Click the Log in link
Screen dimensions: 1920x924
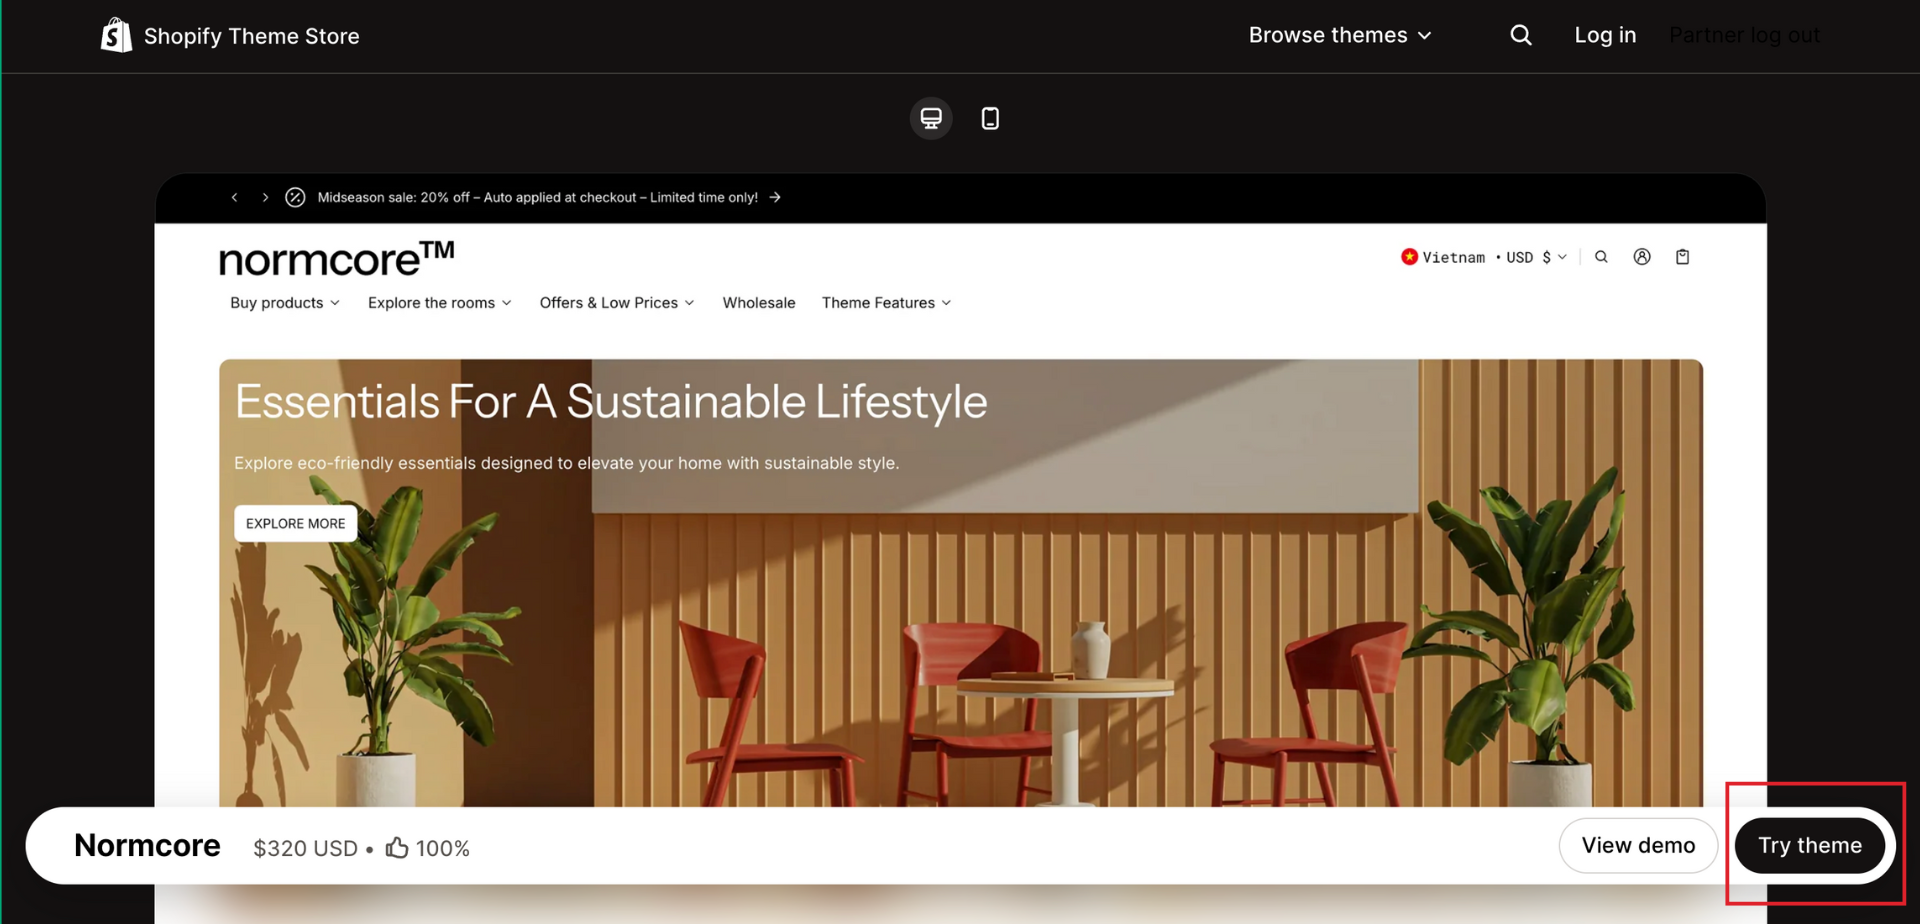click(1605, 35)
